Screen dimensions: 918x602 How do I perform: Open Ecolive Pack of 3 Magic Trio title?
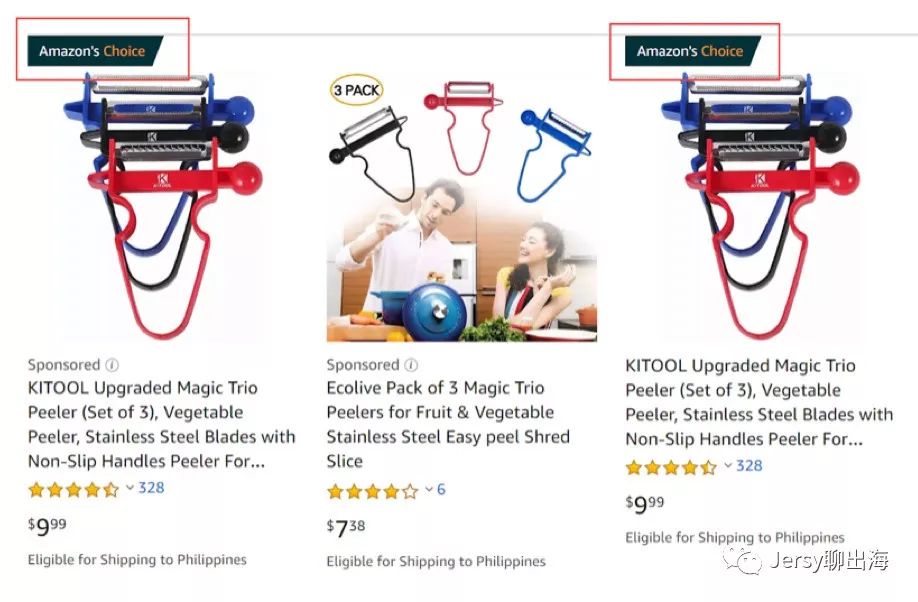[x=448, y=425]
